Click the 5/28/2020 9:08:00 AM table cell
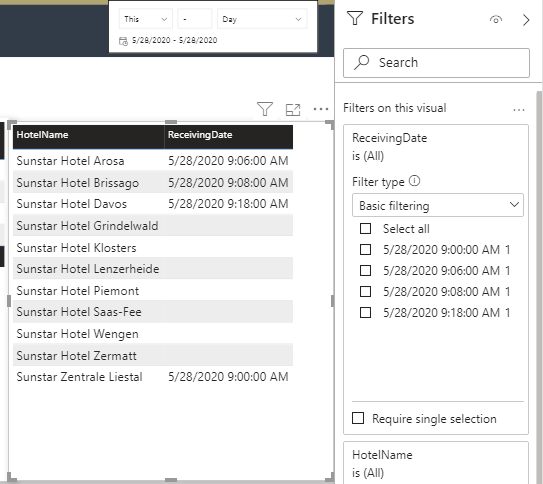The height and width of the screenshot is (484, 543). coord(228,182)
